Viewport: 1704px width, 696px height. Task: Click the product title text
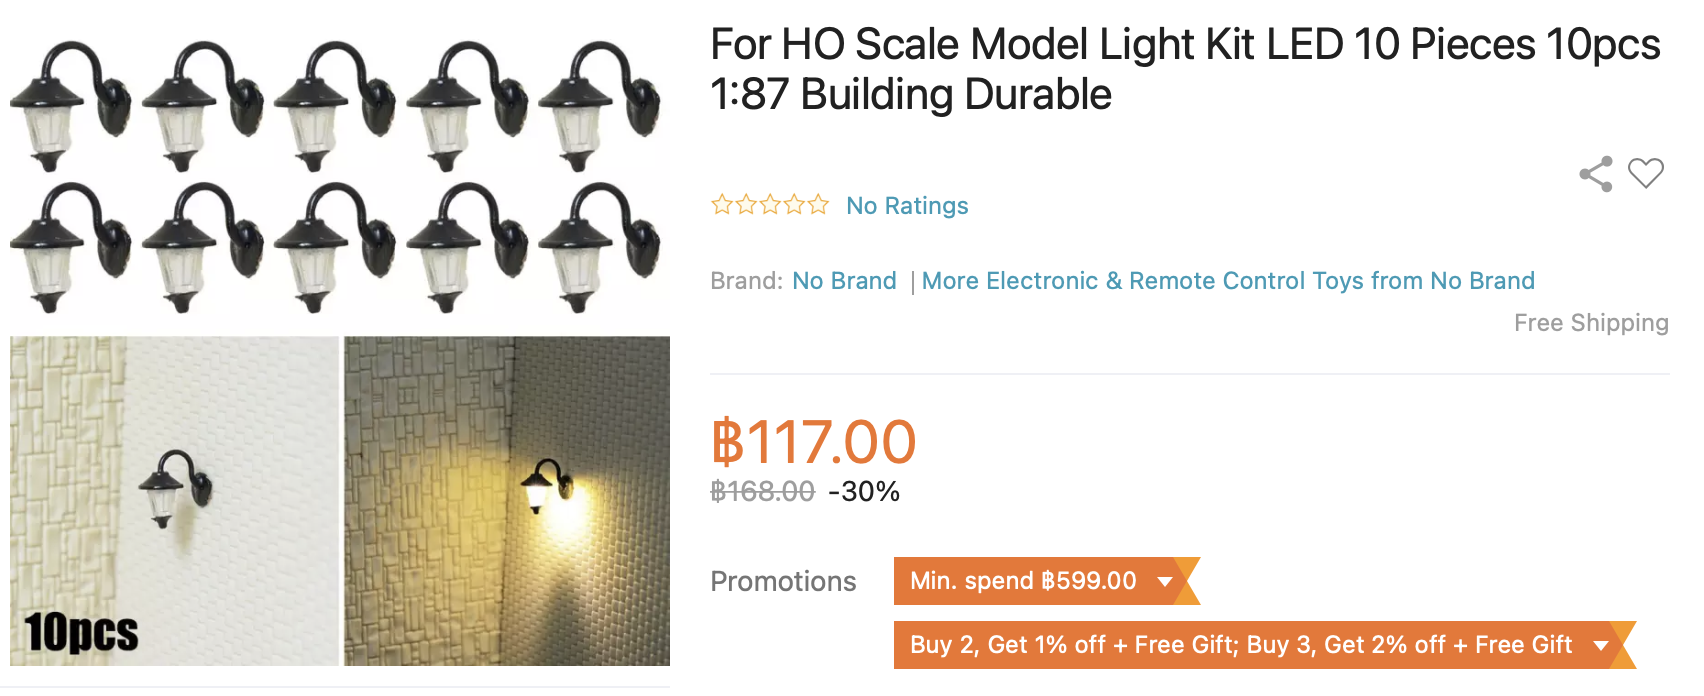pyautogui.click(x=1185, y=69)
